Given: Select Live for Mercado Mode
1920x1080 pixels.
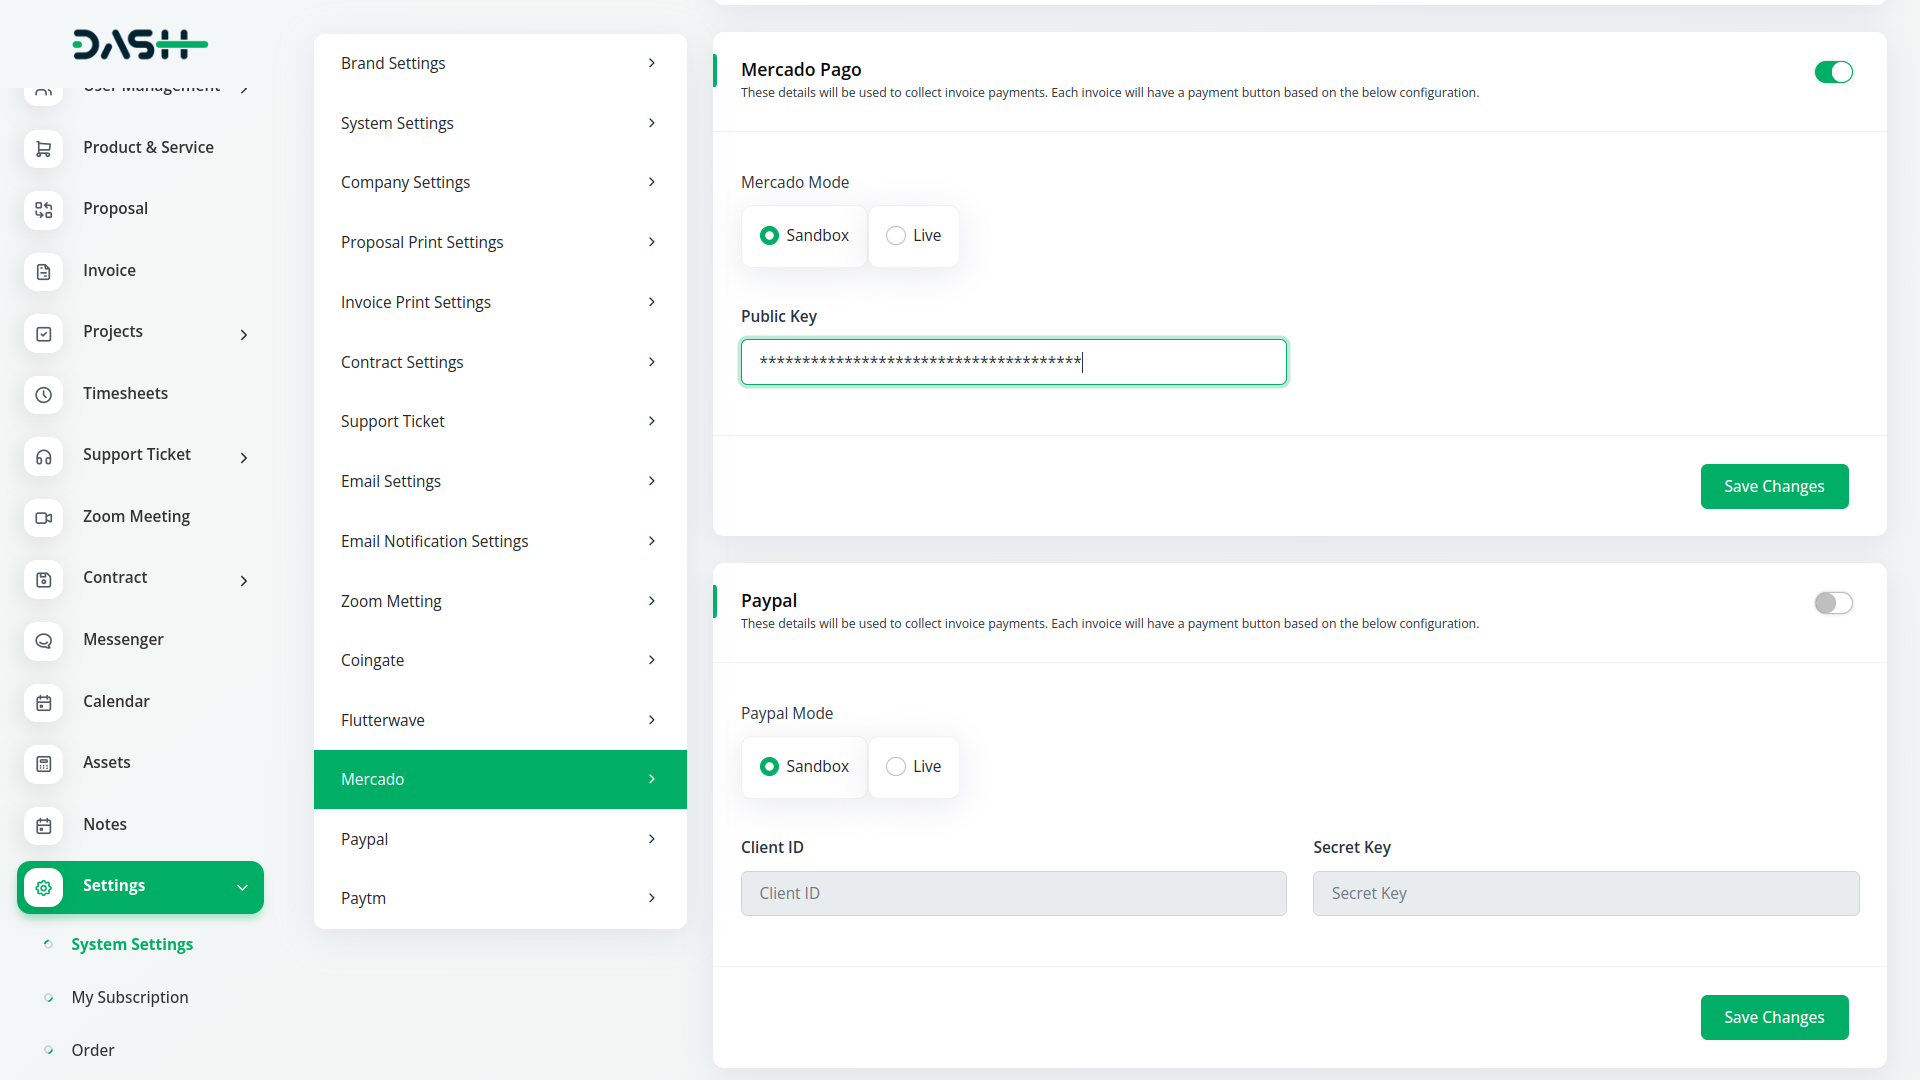Looking at the screenshot, I should click(x=896, y=236).
